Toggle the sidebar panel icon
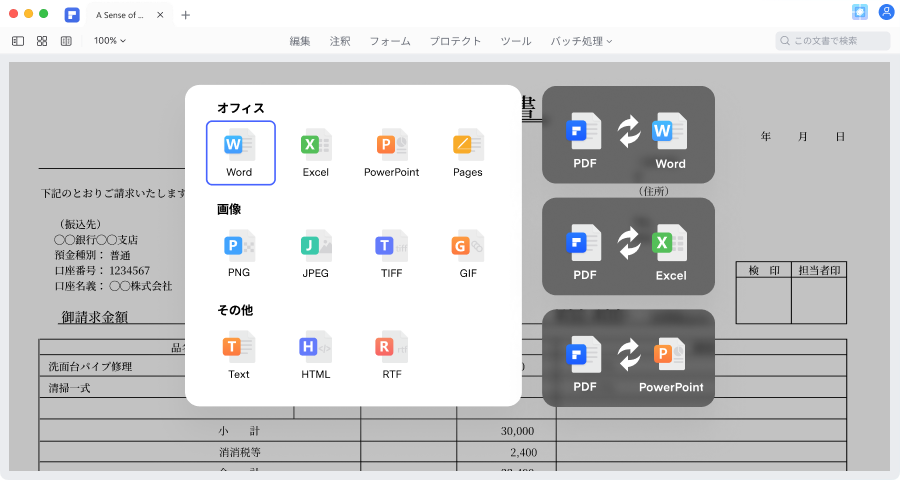The height and width of the screenshot is (480, 900). [18, 41]
